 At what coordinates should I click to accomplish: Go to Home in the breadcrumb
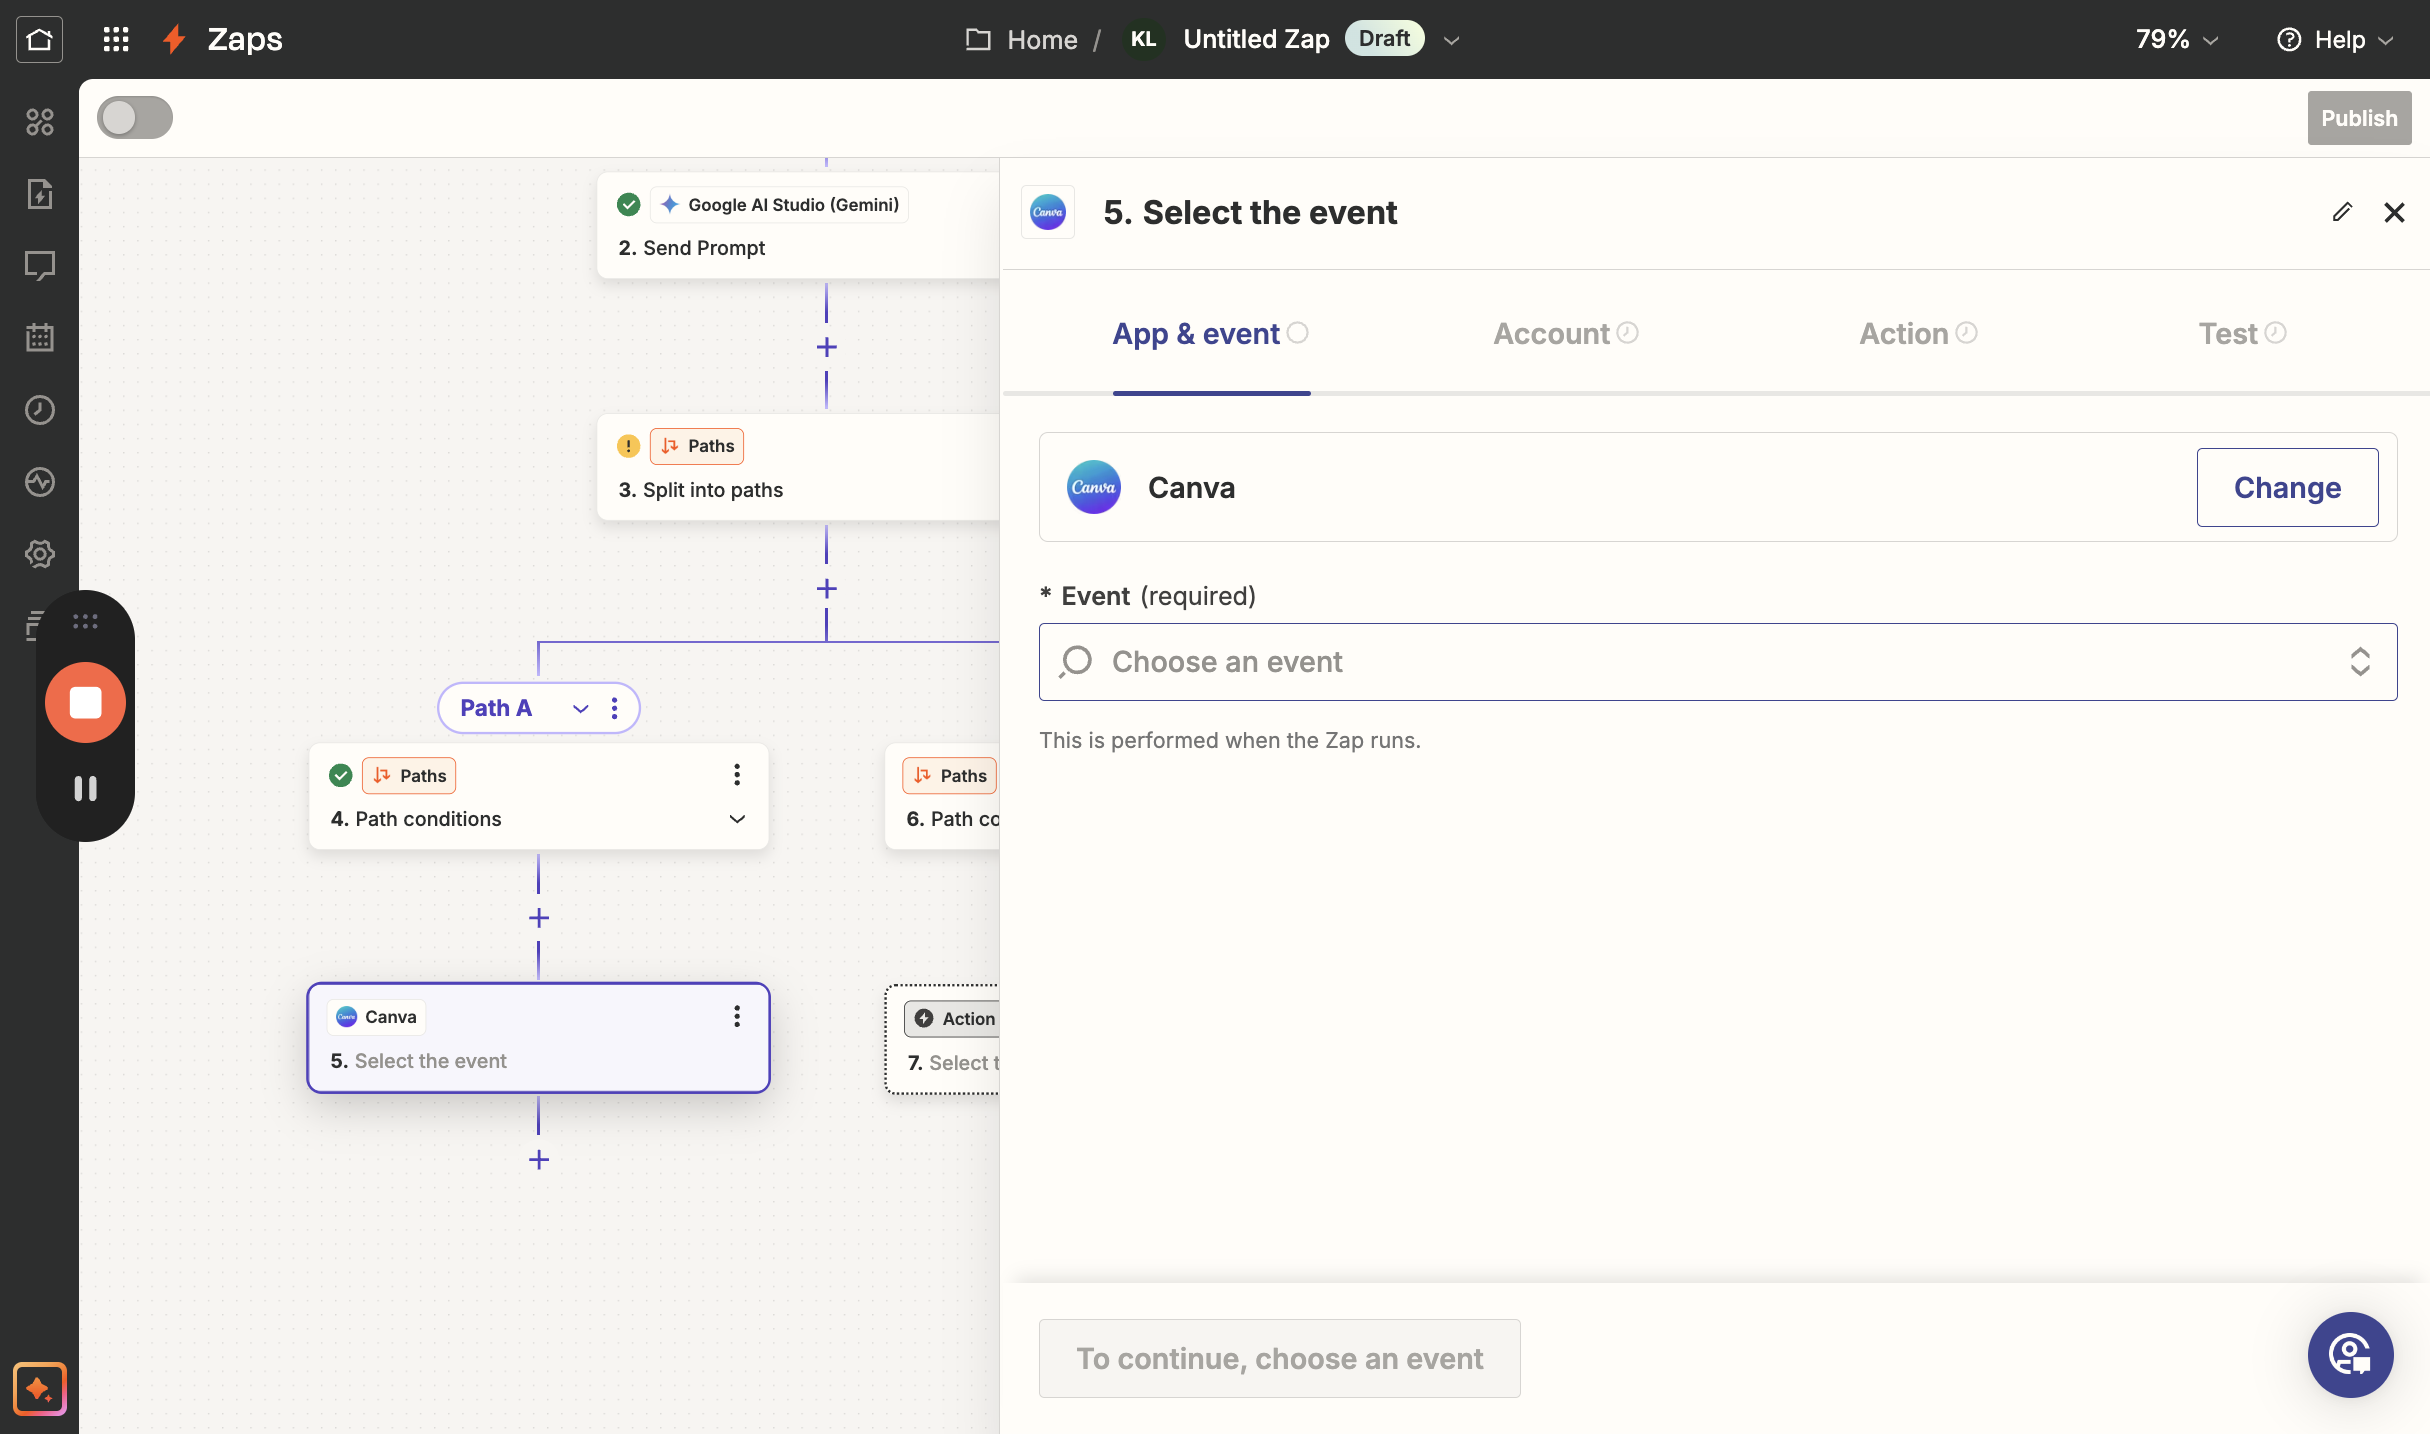click(1042, 39)
